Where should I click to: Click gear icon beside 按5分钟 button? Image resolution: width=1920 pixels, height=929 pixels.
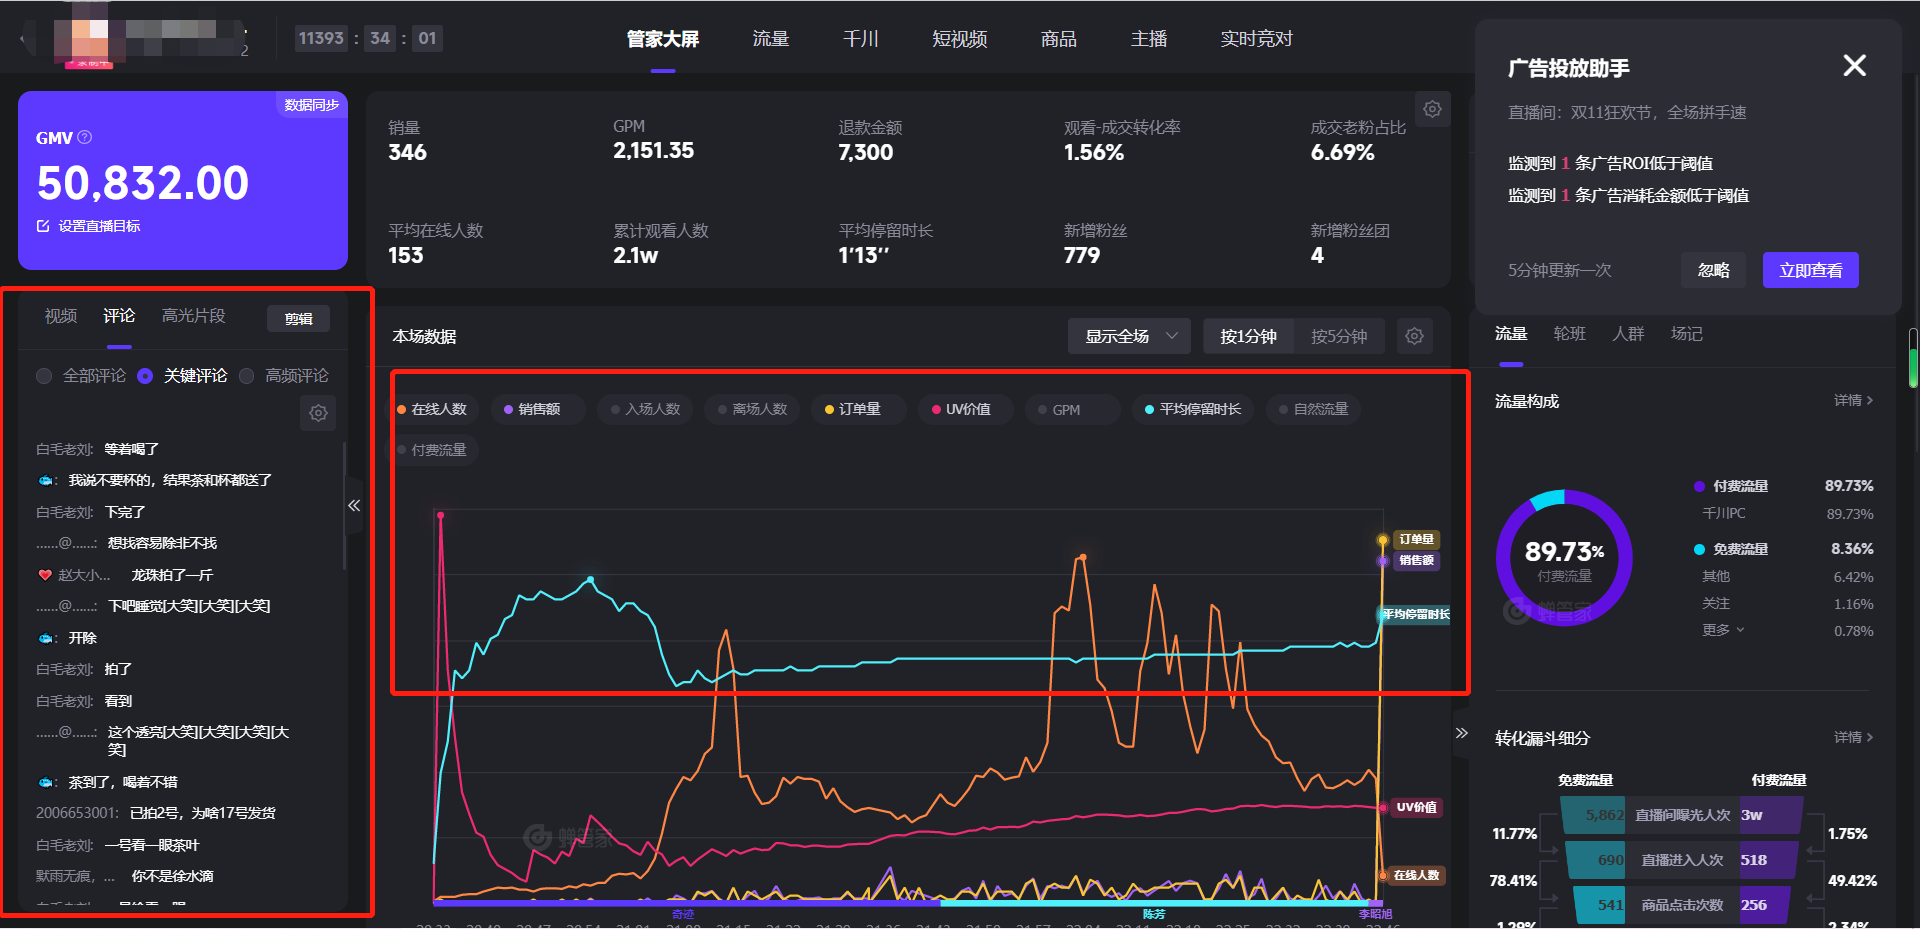coord(1414,336)
